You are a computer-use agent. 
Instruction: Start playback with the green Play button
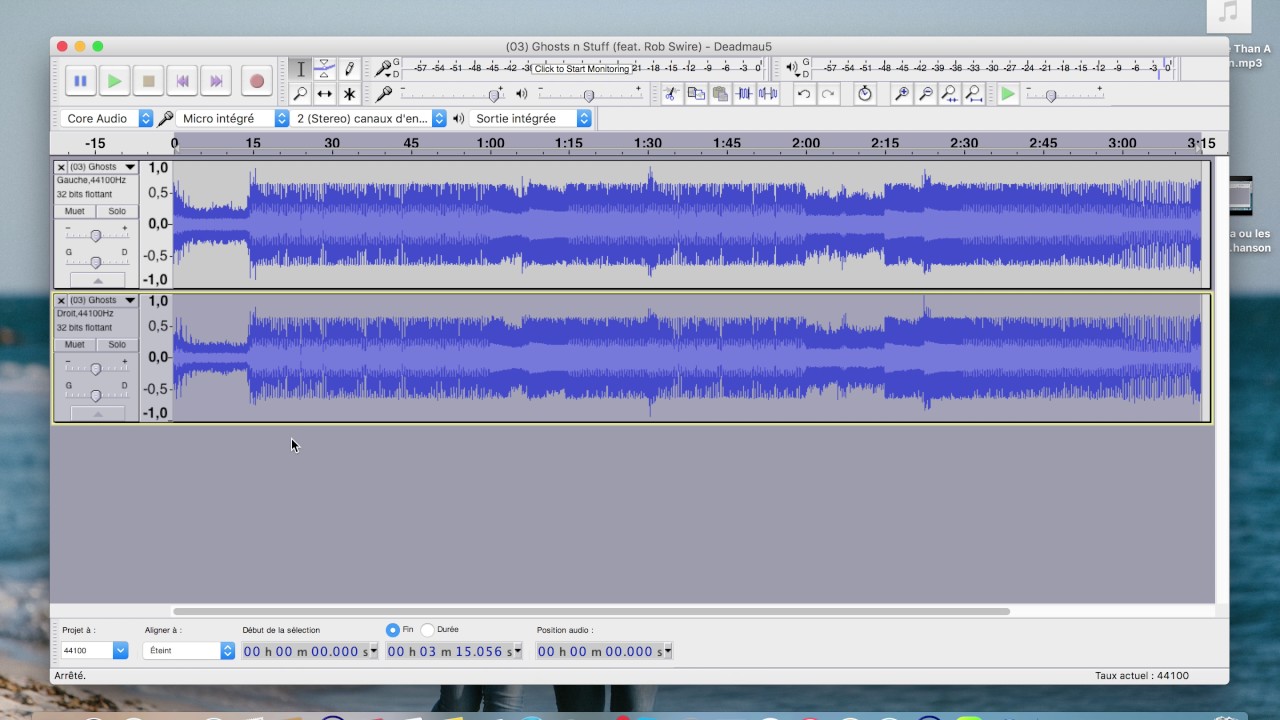pyautogui.click(x=114, y=81)
